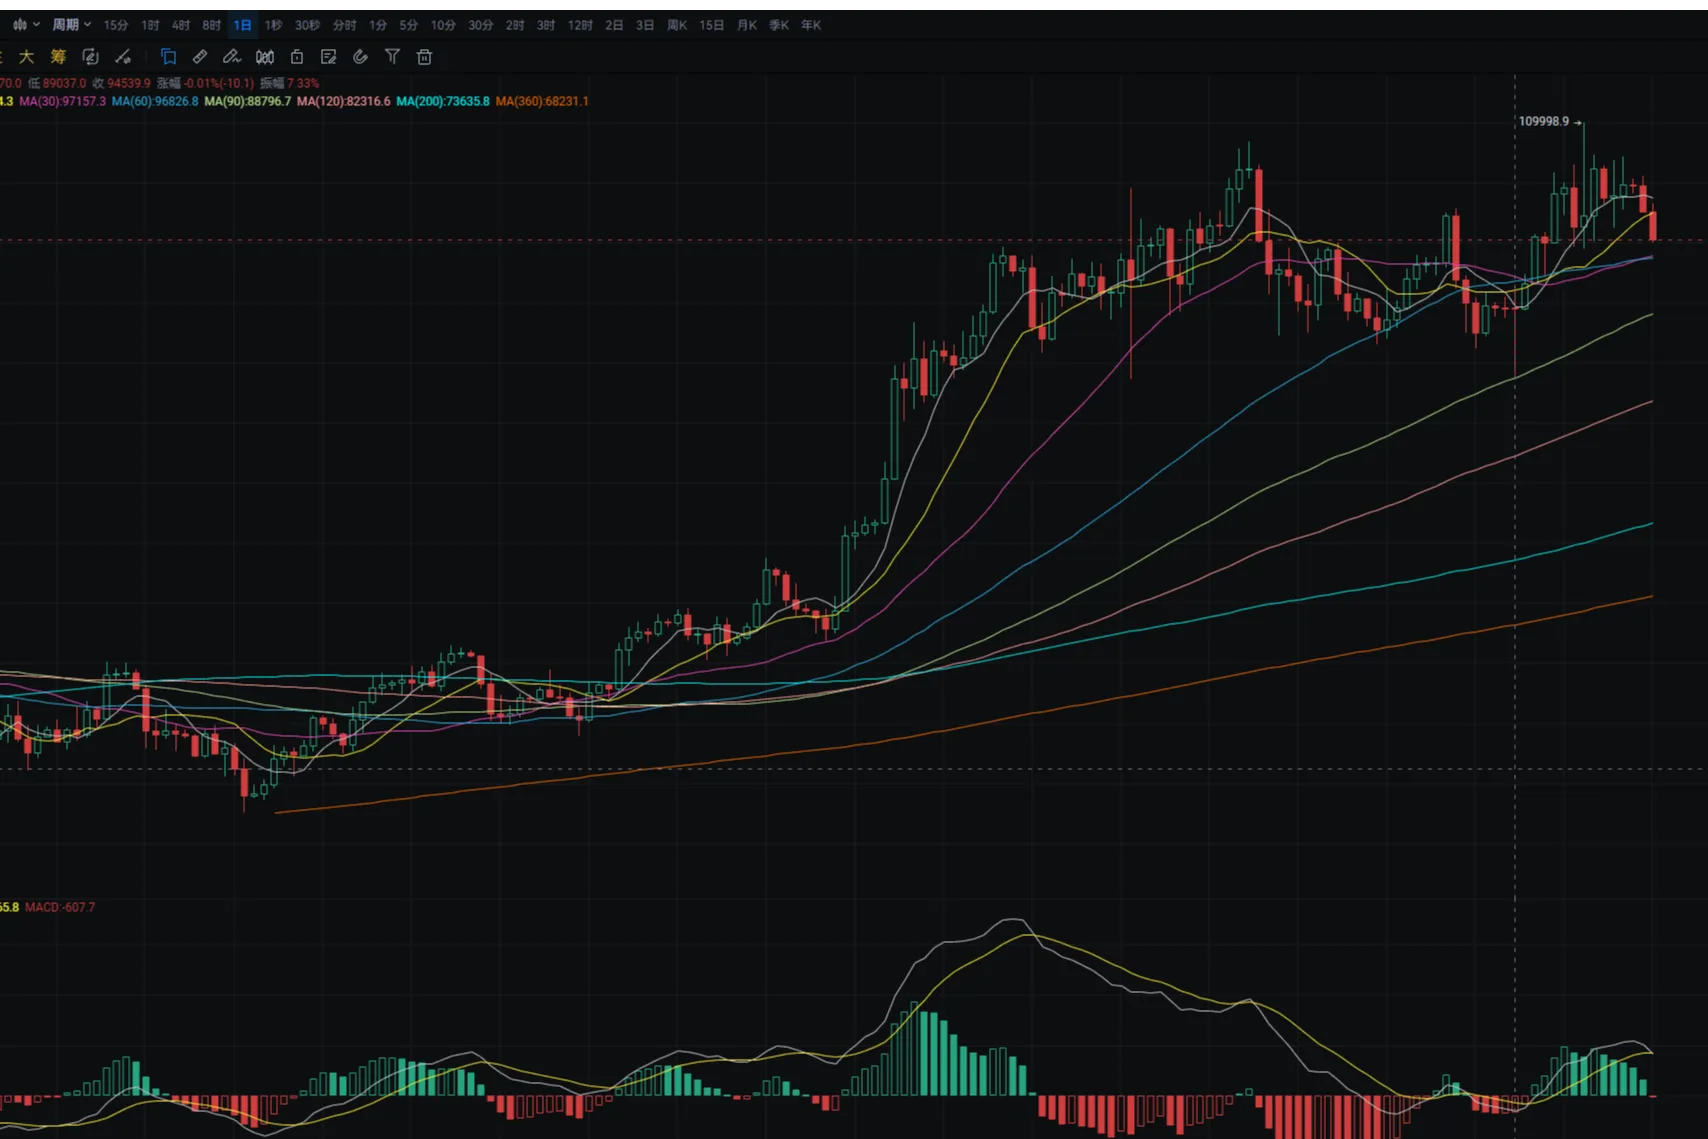Click the MA(90):88796.7 indicator label
This screenshot has height=1139, width=1708.
(248, 101)
